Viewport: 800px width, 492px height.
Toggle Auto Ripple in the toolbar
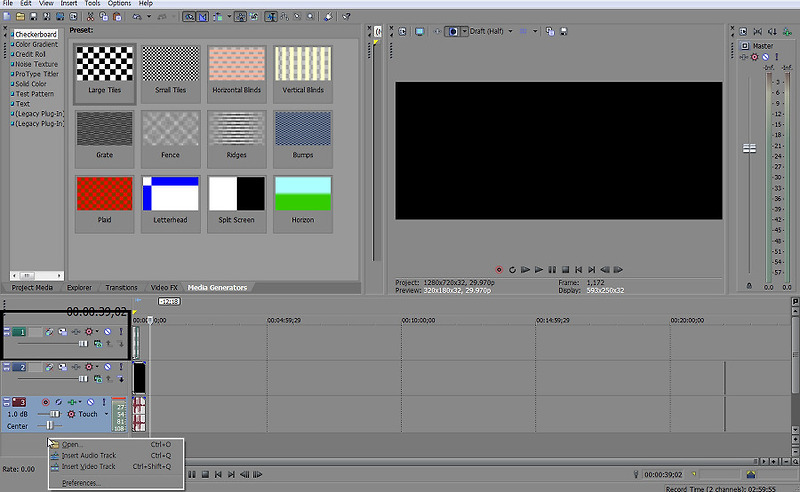tap(218, 17)
